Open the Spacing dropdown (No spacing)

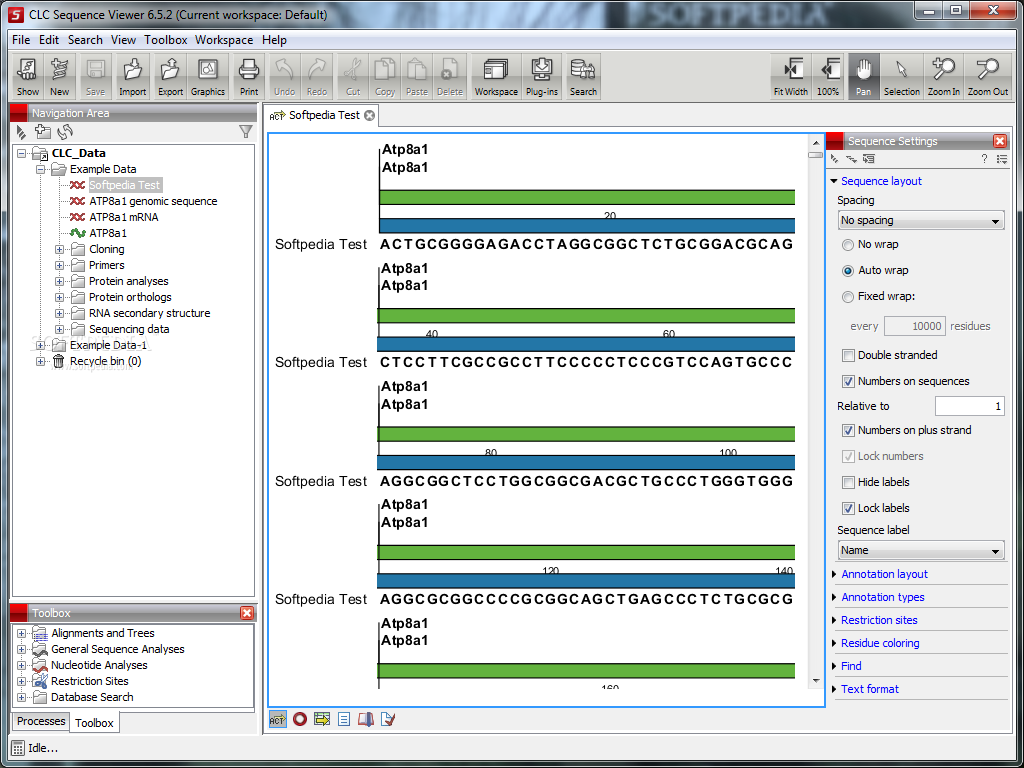(x=921, y=220)
